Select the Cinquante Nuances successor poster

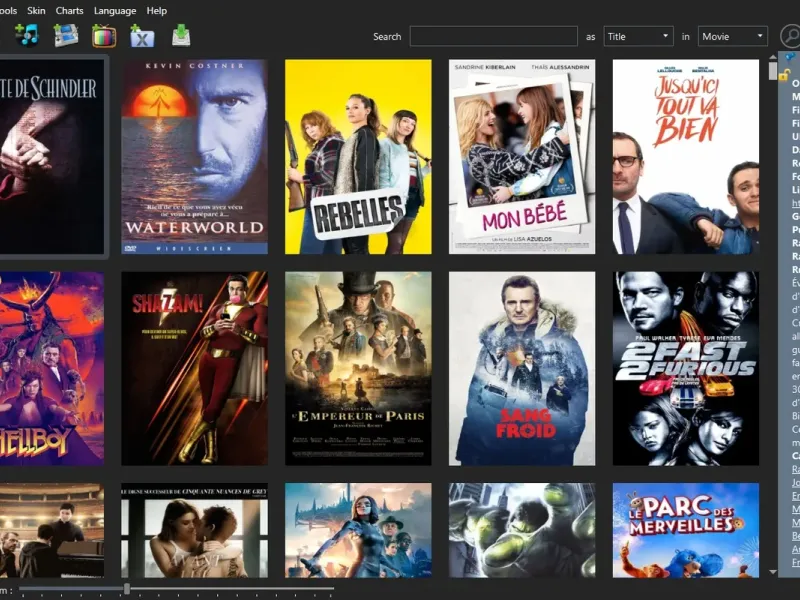click(x=194, y=531)
